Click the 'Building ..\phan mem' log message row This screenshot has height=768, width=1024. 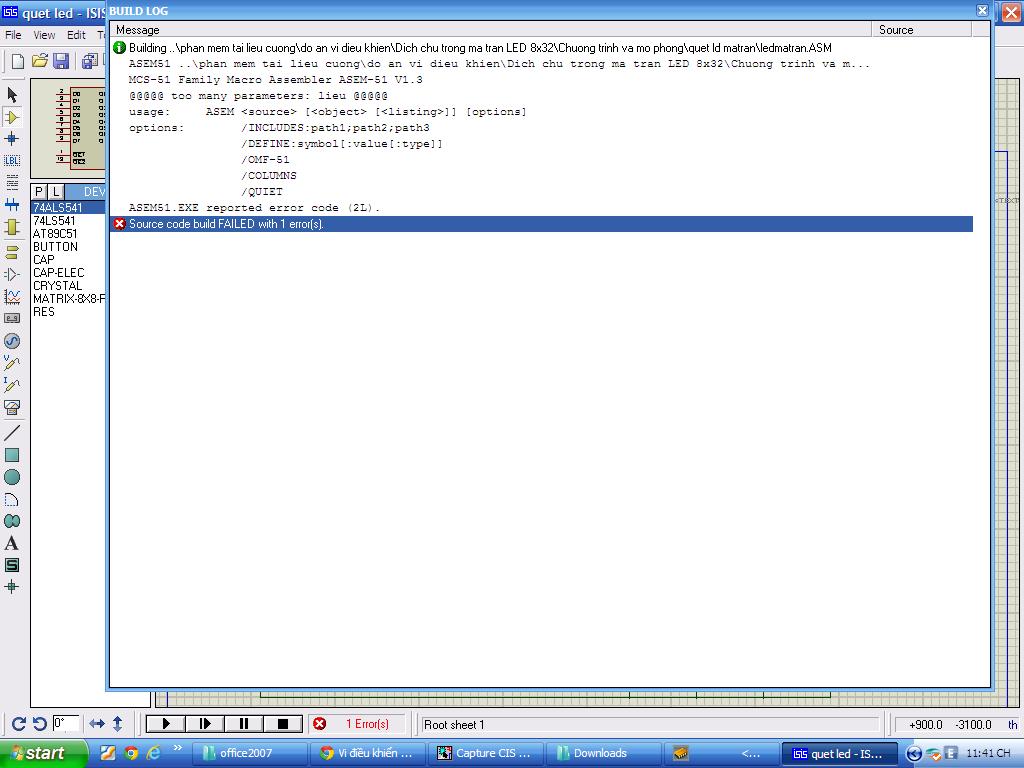pyautogui.click(x=541, y=48)
